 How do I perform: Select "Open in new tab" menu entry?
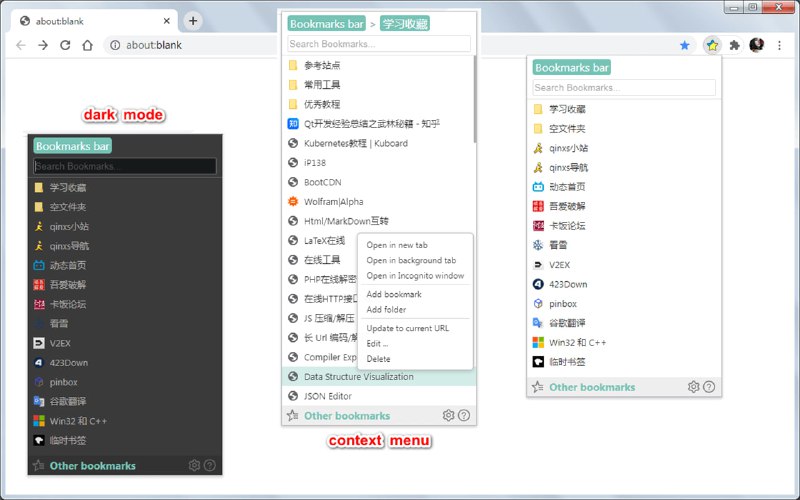point(397,245)
